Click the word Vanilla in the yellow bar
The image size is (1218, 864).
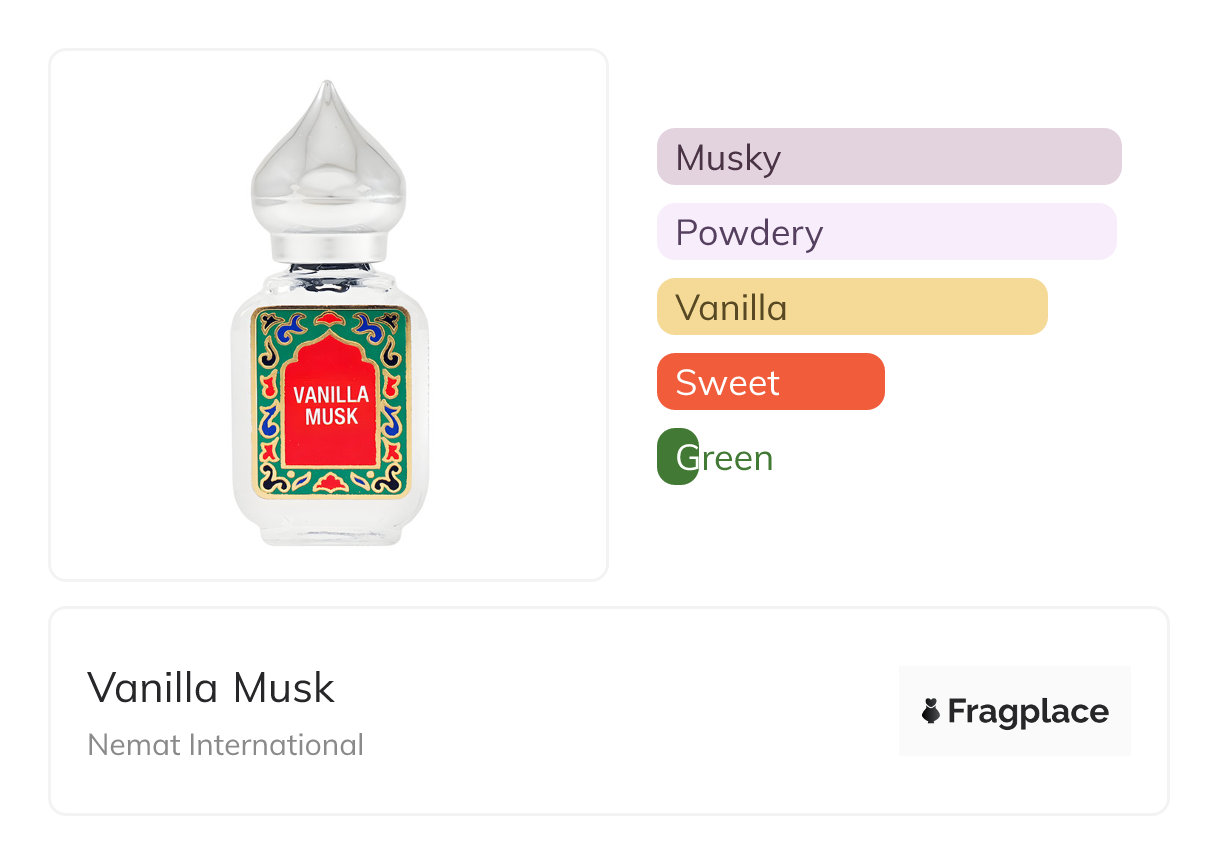[x=731, y=307]
